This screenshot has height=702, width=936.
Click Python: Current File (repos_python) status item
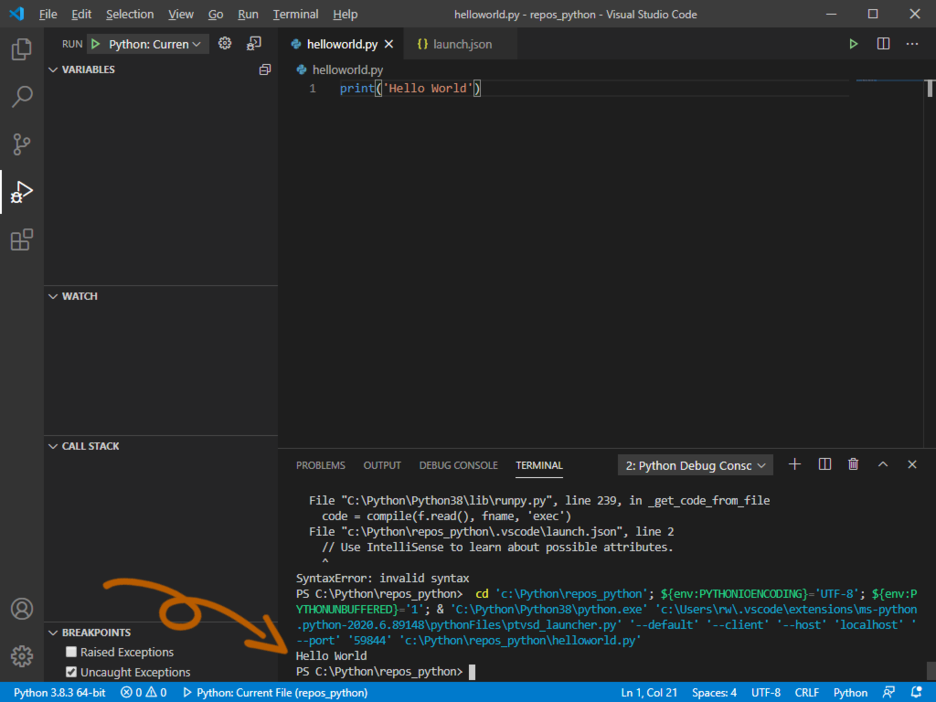pyautogui.click(x=275, y=692)
